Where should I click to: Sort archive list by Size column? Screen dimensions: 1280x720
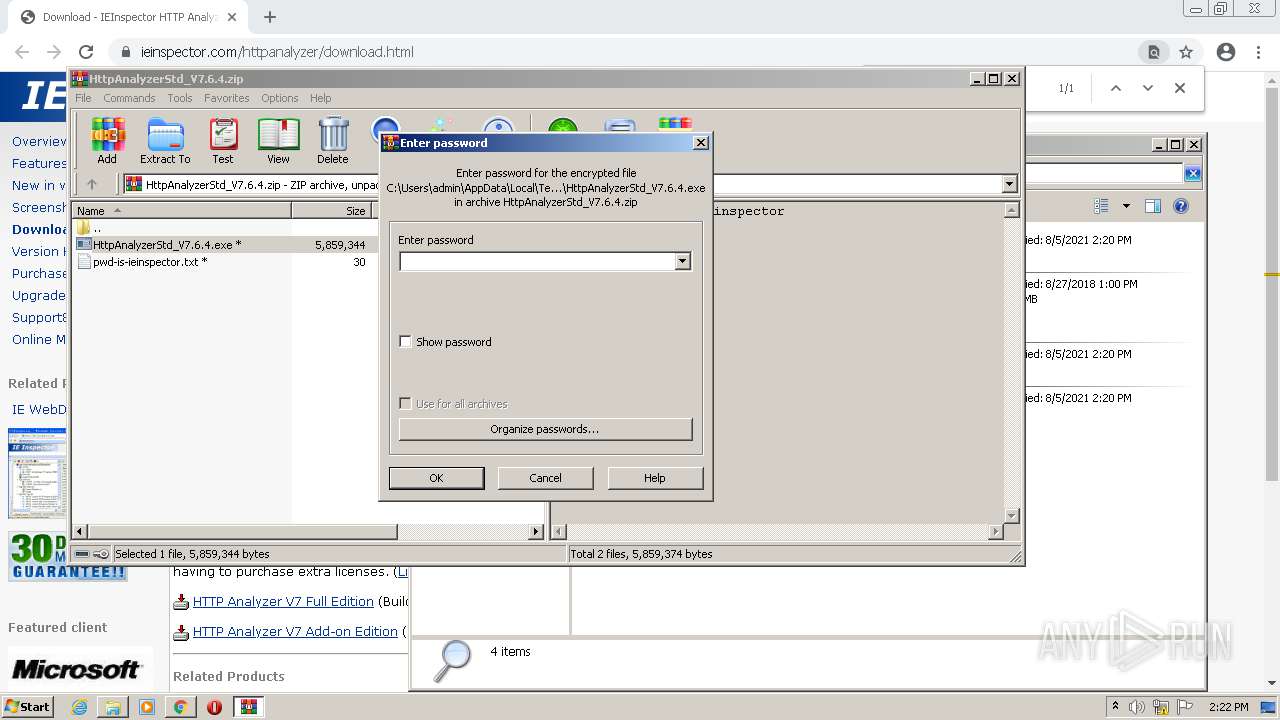[331, 211]
